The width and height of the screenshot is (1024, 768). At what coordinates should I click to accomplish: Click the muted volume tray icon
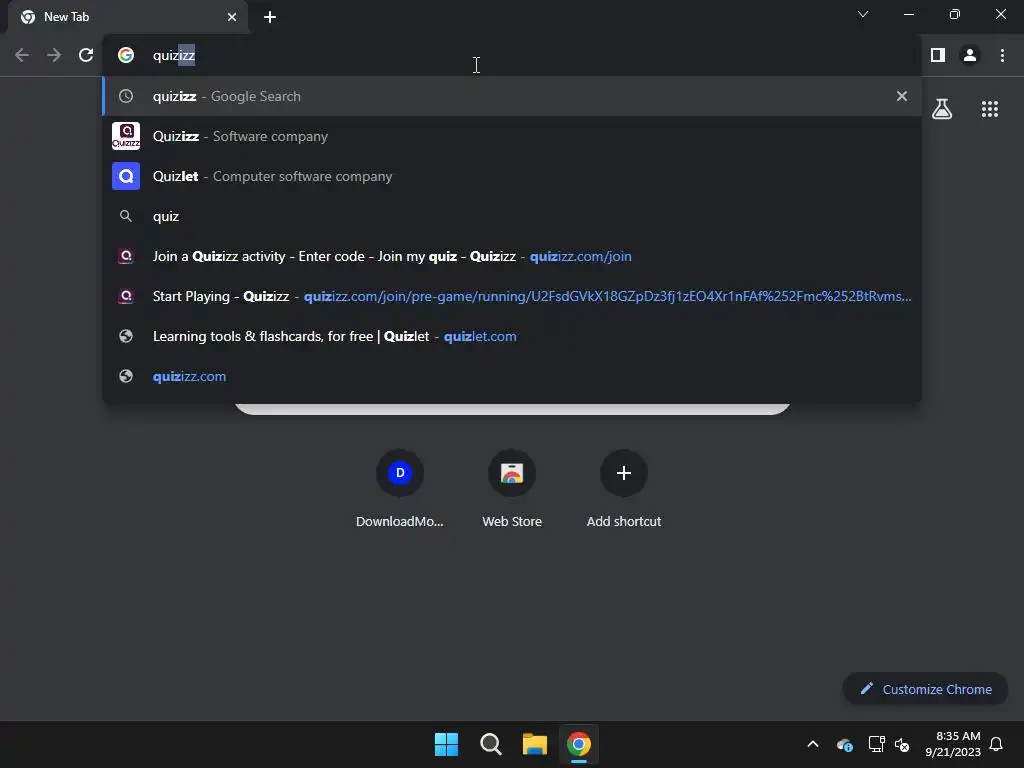point(903,744)
